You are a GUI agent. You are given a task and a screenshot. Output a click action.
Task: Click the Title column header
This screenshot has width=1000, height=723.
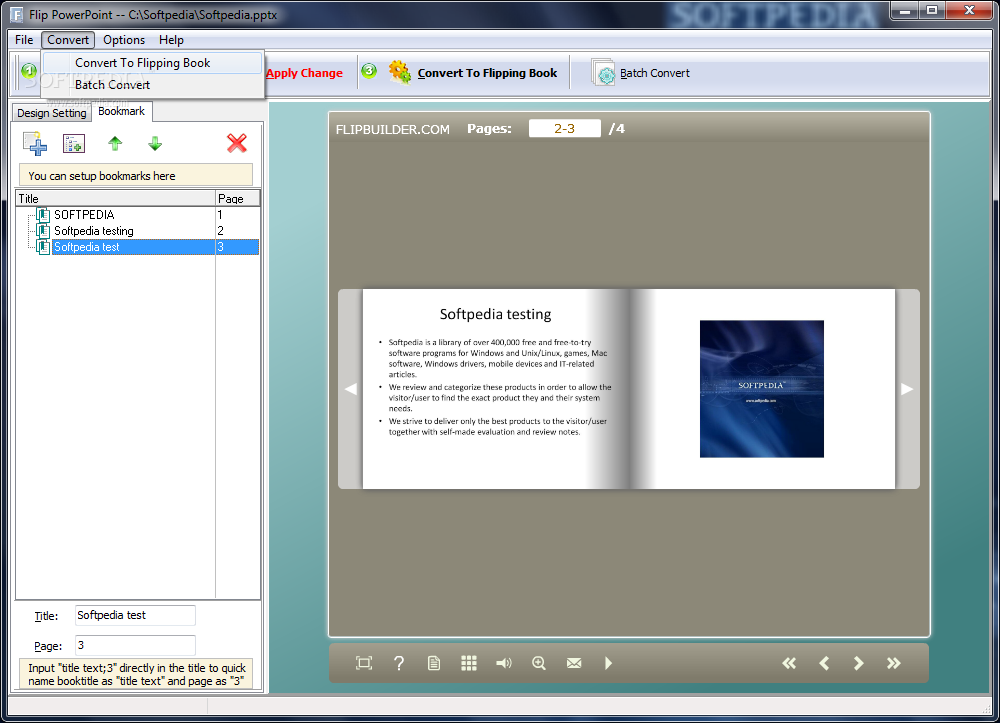click(x=115, y=198)
